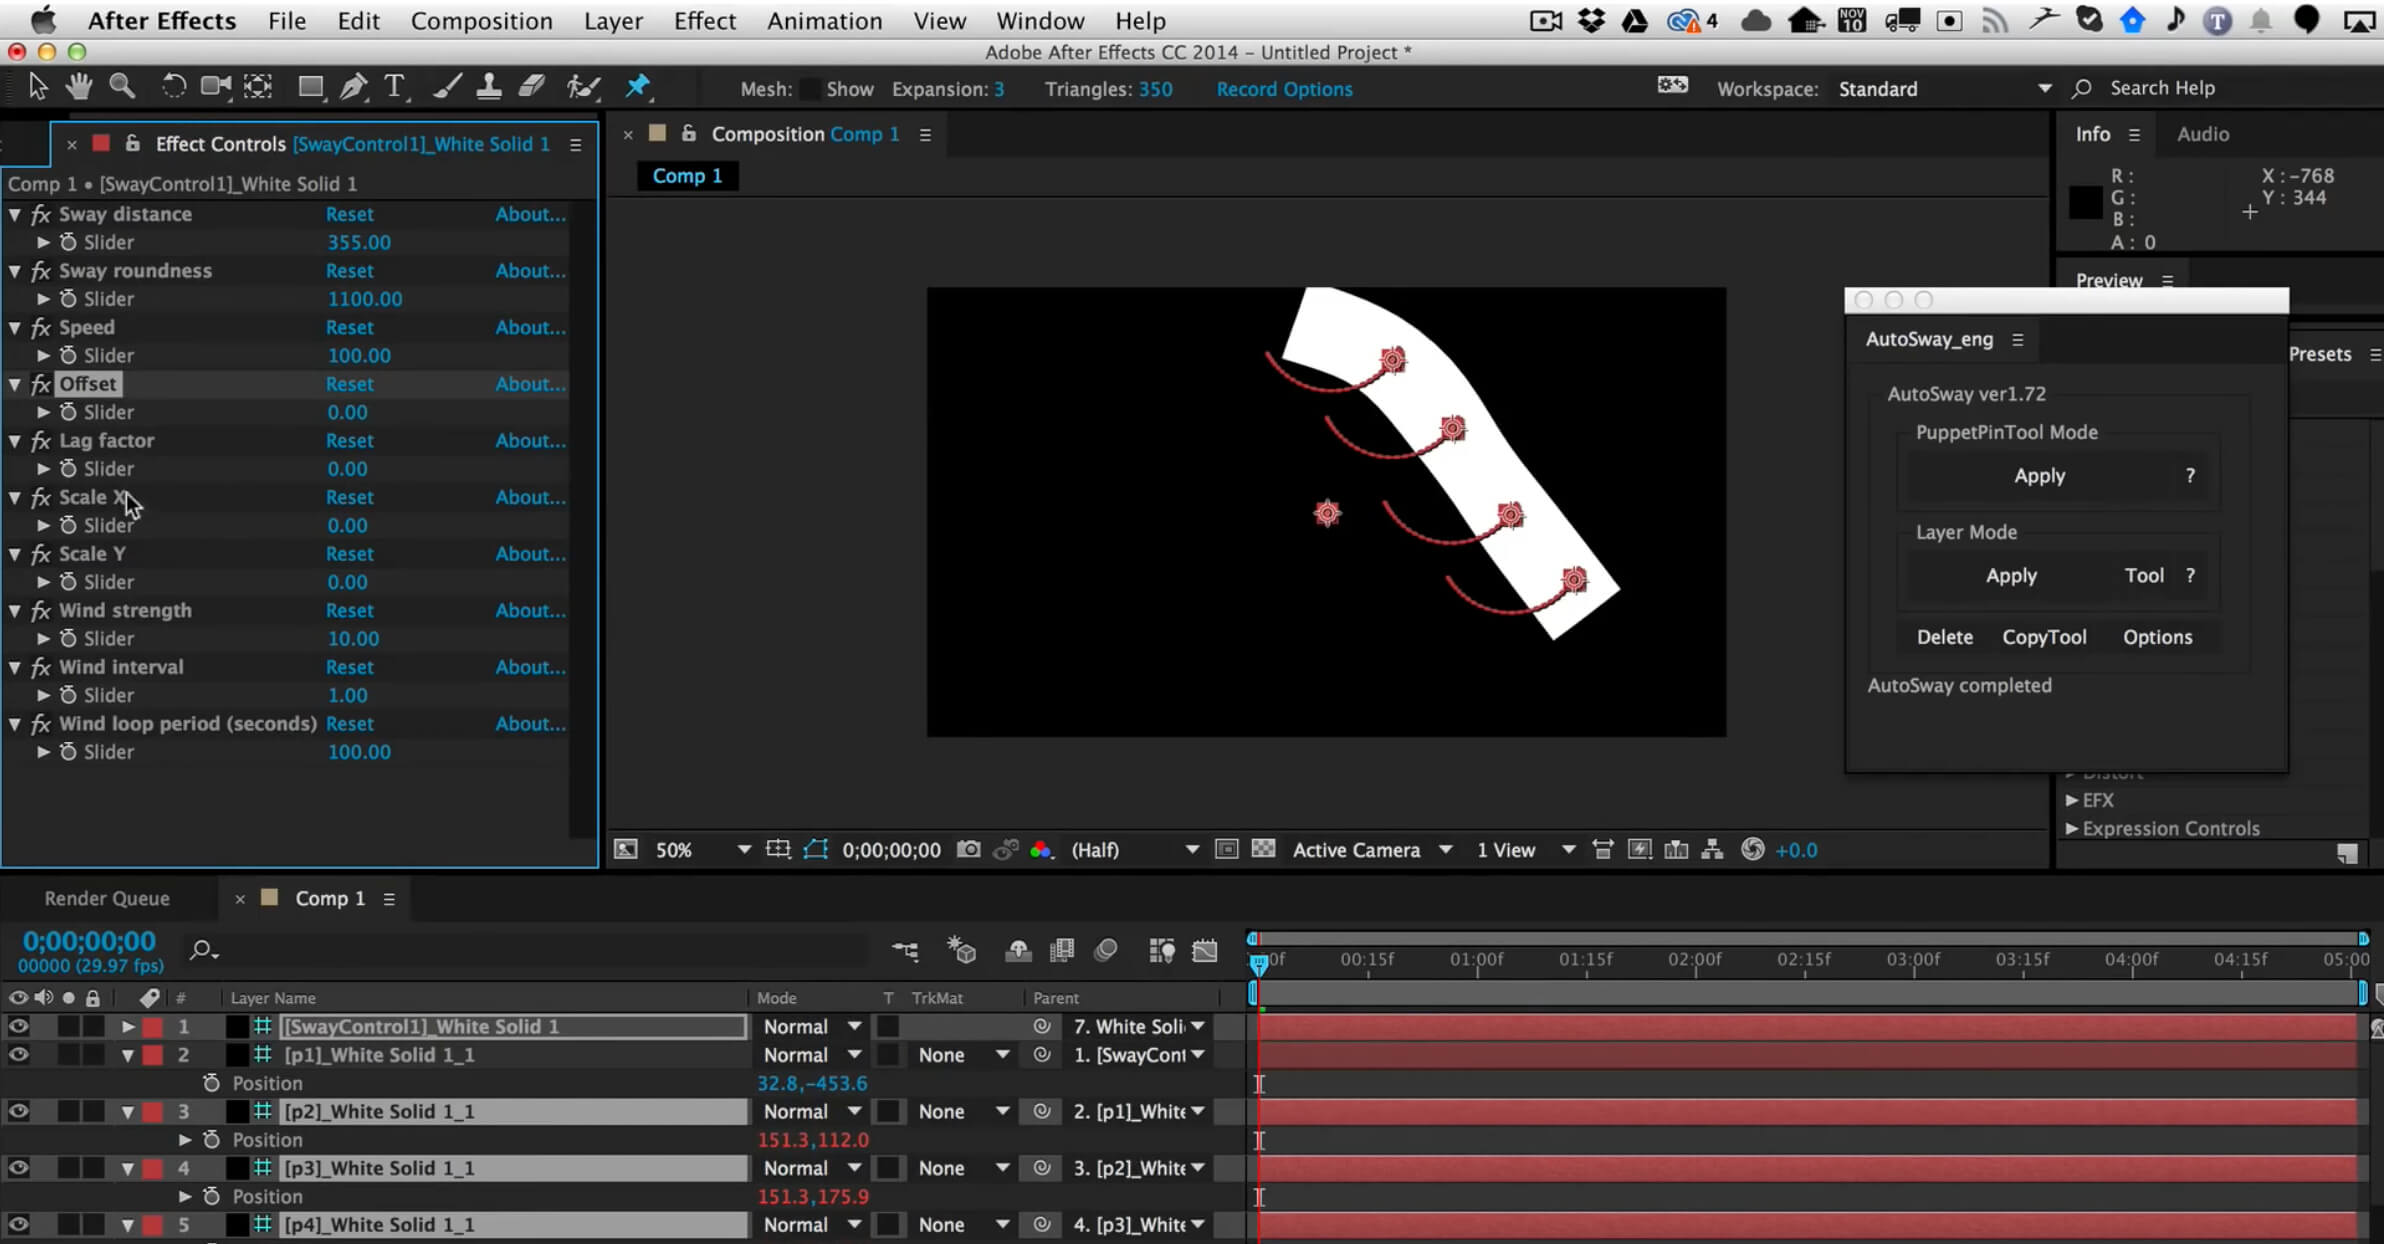Select the Roto Brush tool
Viewport: 2386px width, 1244px height.
[583, 88]
